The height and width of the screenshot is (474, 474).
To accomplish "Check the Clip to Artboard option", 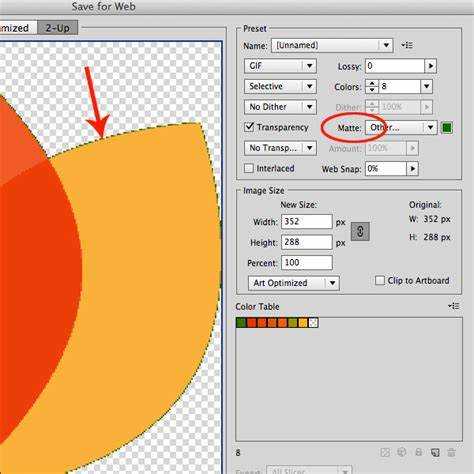I will pos(380,280).
